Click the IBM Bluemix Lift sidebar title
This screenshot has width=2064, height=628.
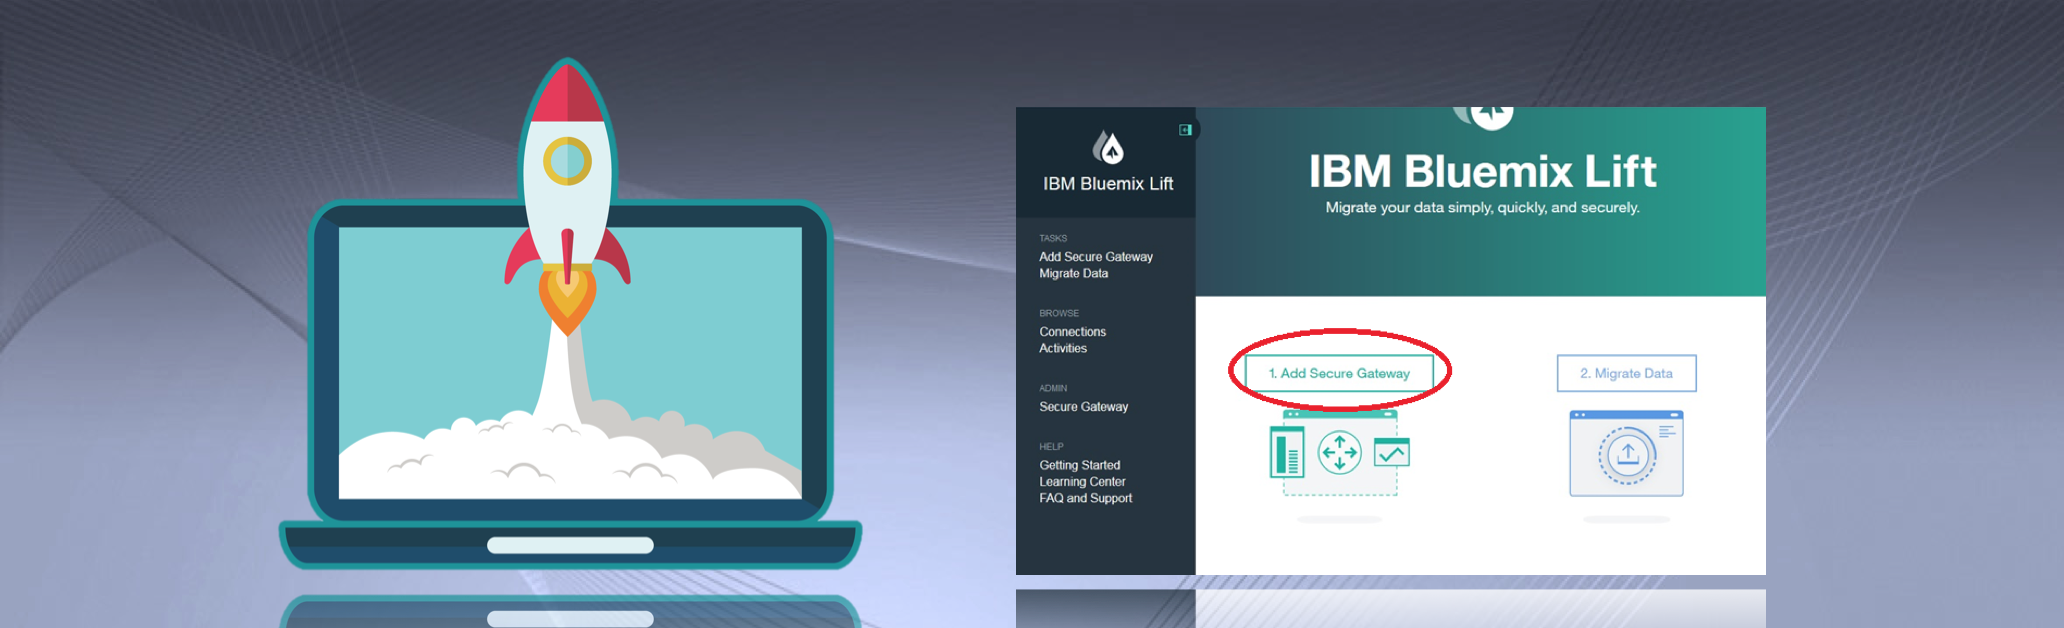tap(1108, 184)
